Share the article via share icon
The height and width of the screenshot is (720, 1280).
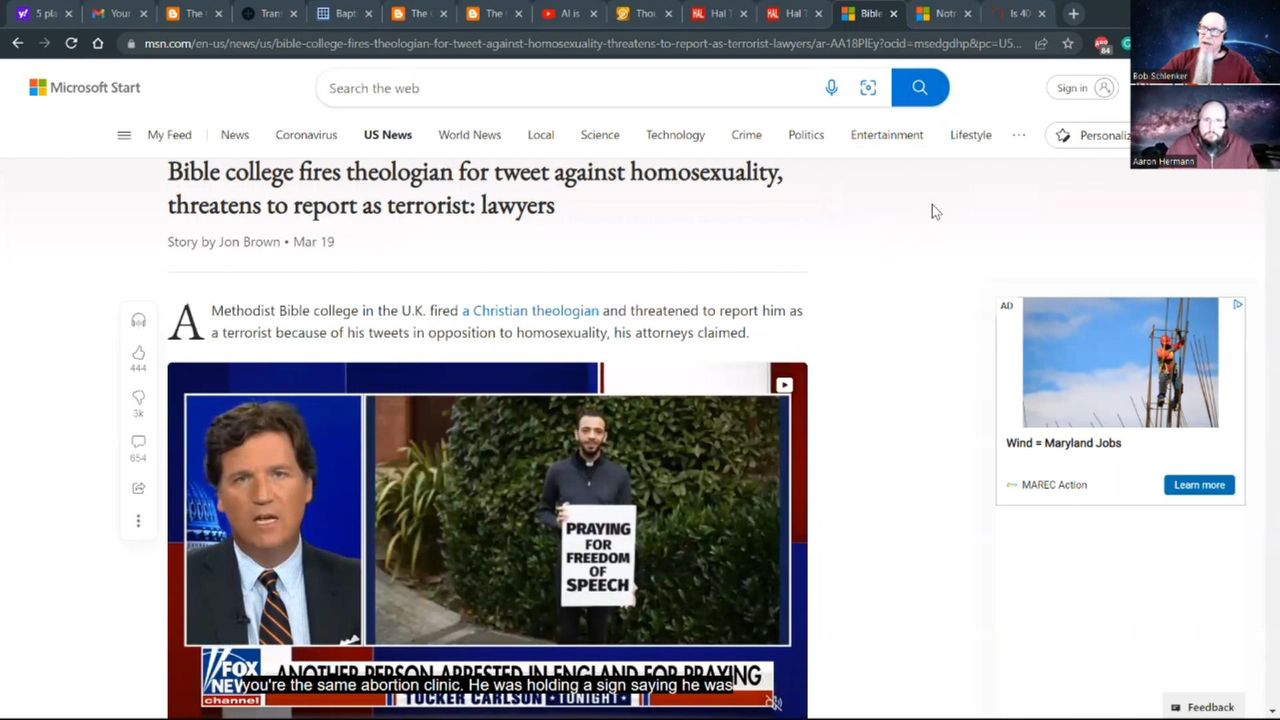click(138, 488)
